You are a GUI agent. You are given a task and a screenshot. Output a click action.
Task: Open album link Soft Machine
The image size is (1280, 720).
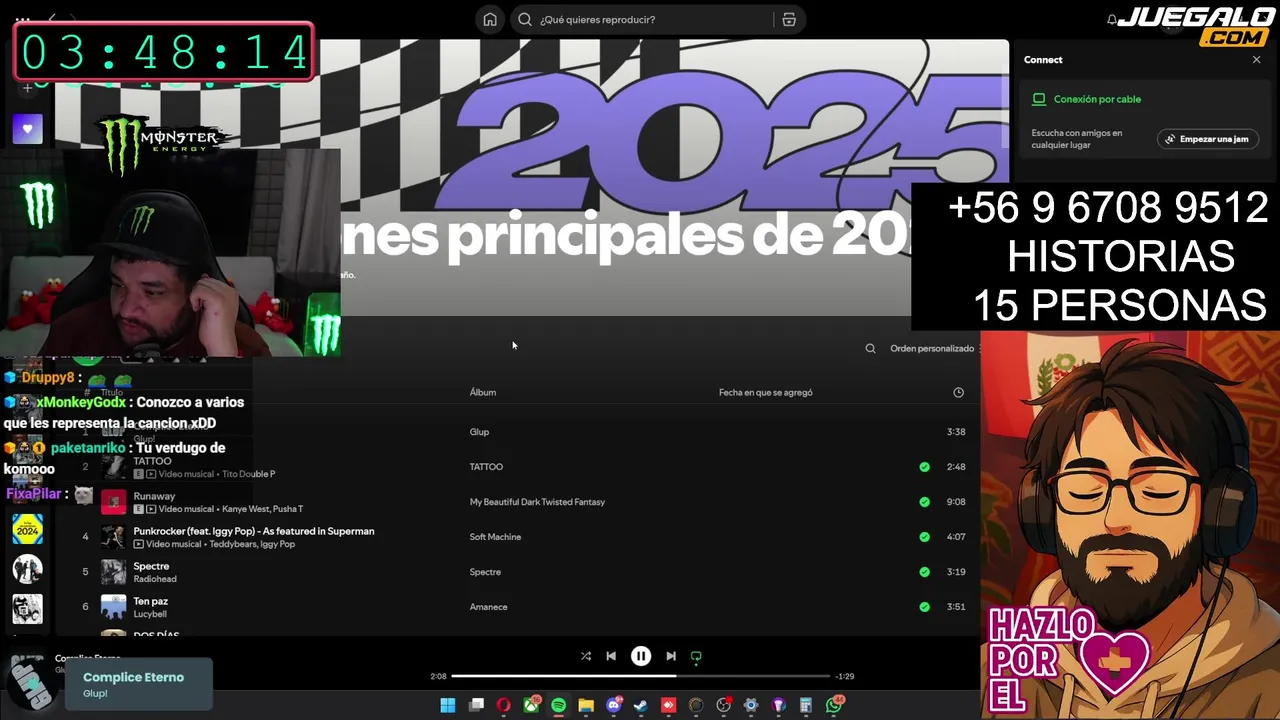click(495, 537)
